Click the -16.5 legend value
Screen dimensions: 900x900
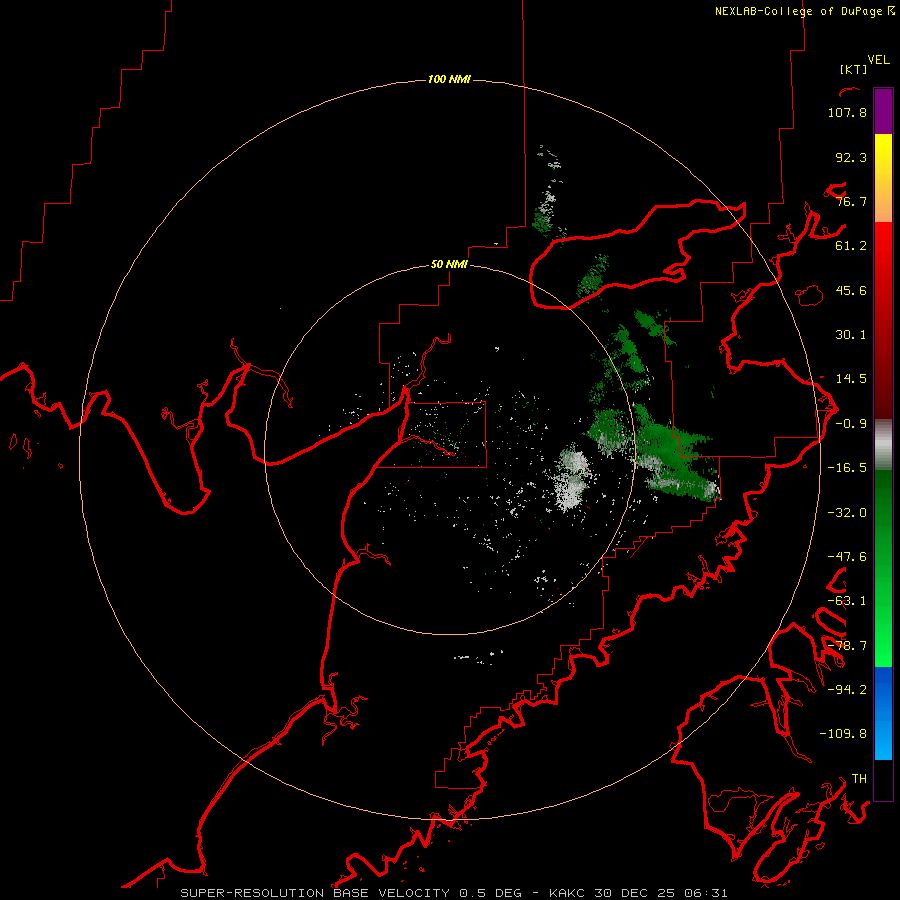(847, 468)
